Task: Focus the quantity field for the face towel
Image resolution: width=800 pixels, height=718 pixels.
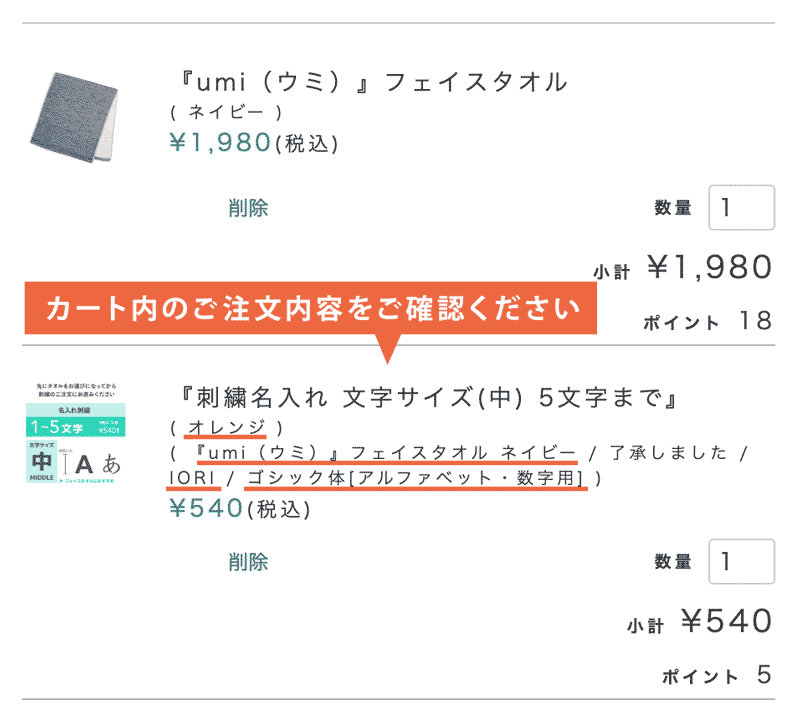Action: 741,208
